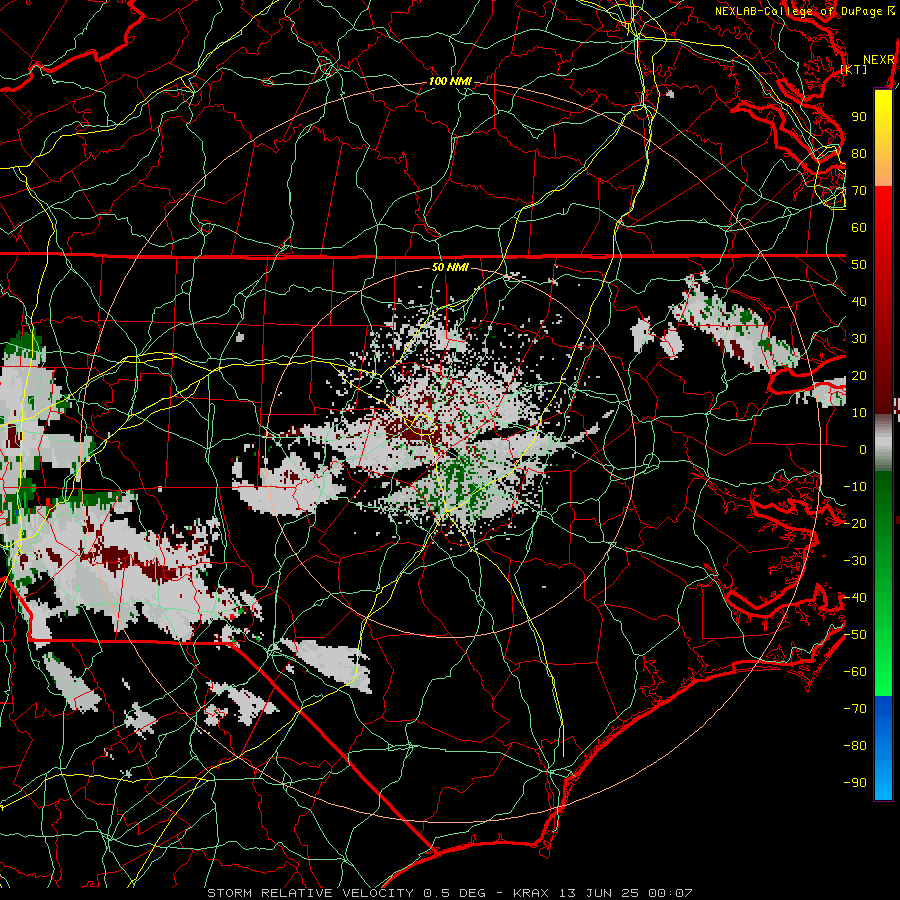Click the STORM RELATIVE VELOCITY caption text
Viewport: 900px width, 900px height.
pyautogui.click(x=310, y=893)
